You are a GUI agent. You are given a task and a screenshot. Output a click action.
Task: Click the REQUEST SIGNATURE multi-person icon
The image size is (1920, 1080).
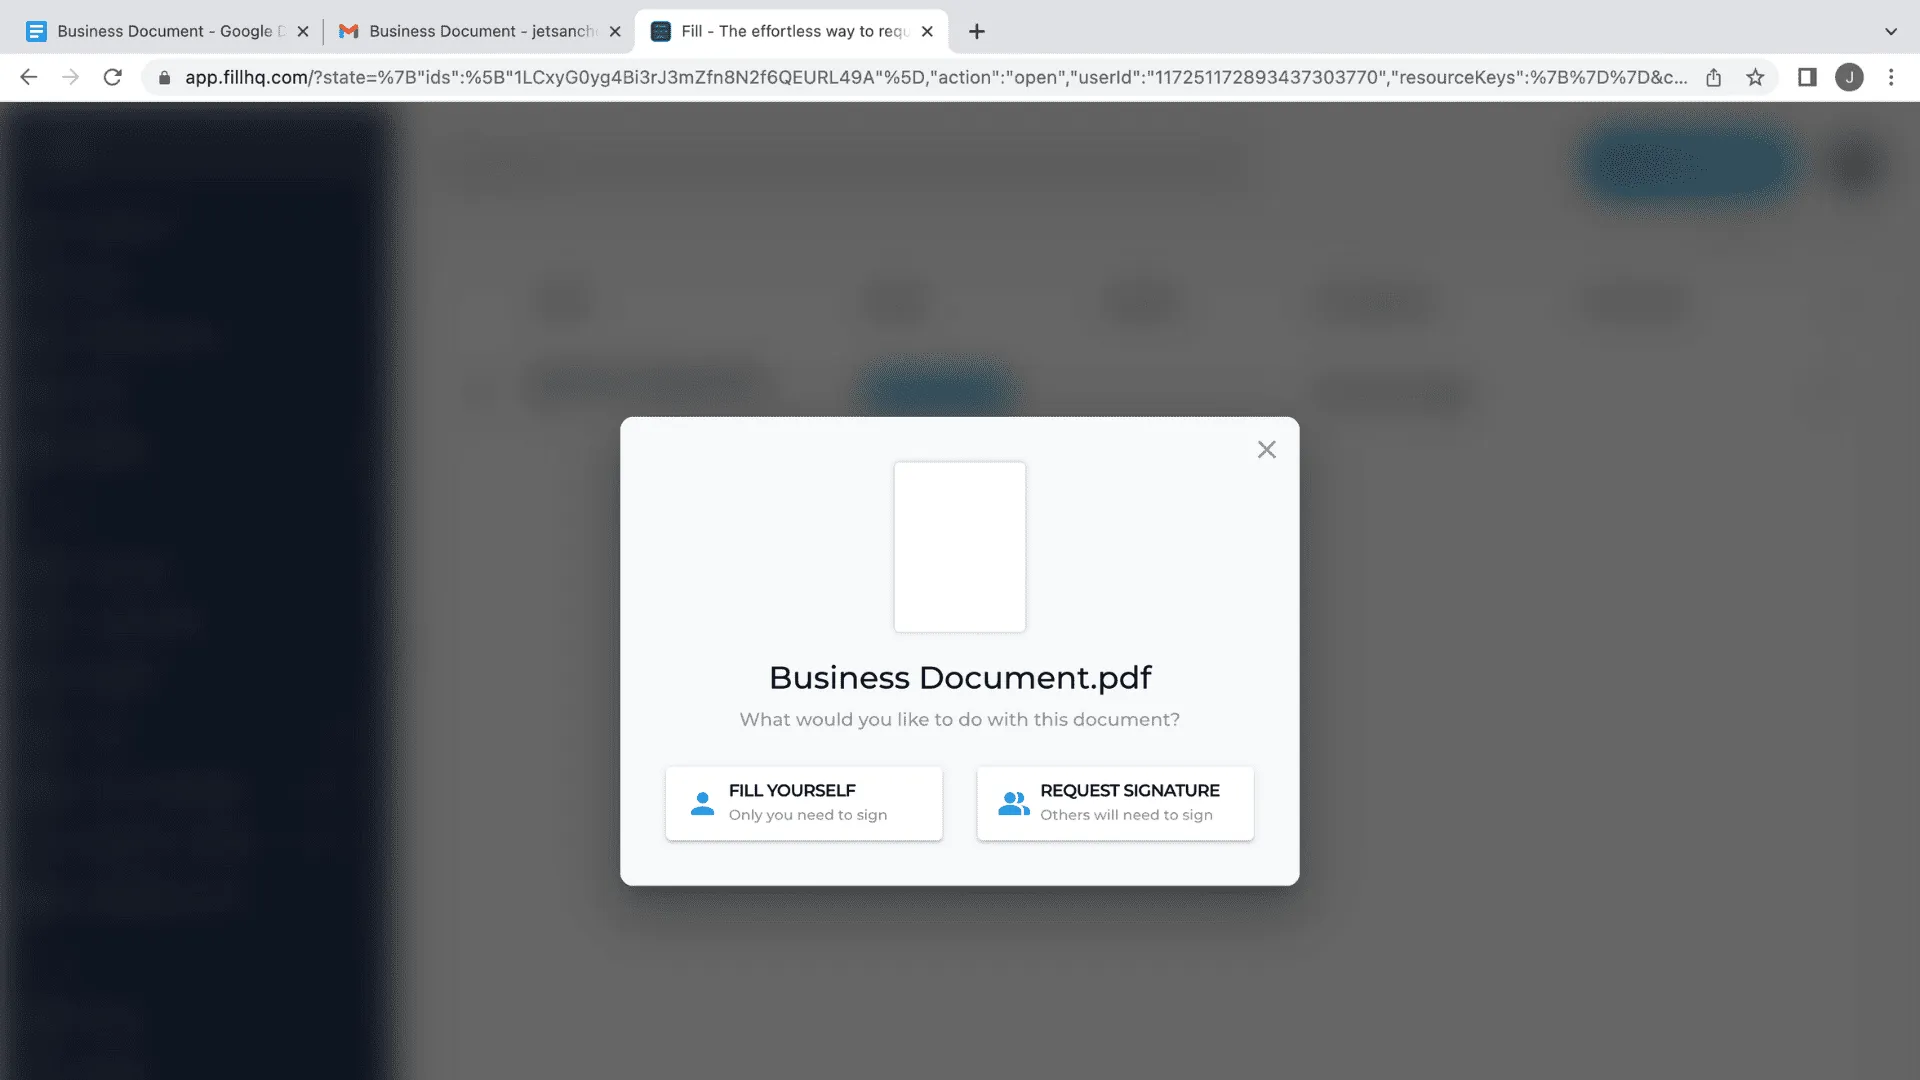click(x=1013, y=802)
